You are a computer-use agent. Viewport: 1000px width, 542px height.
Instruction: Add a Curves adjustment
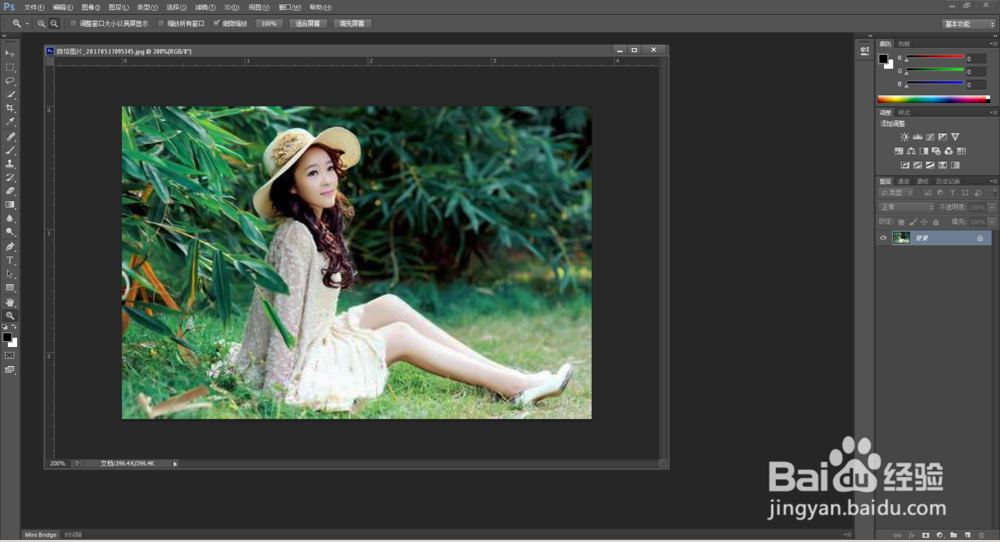tap(930, 137)
